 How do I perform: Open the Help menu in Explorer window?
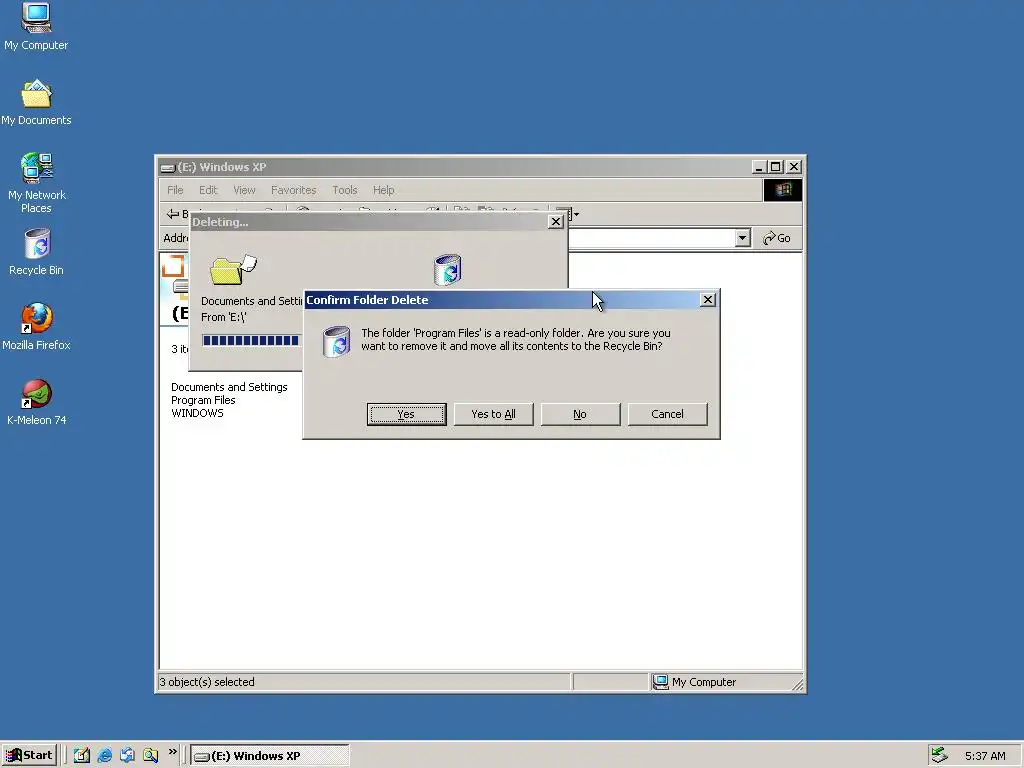tap(383, 190)
